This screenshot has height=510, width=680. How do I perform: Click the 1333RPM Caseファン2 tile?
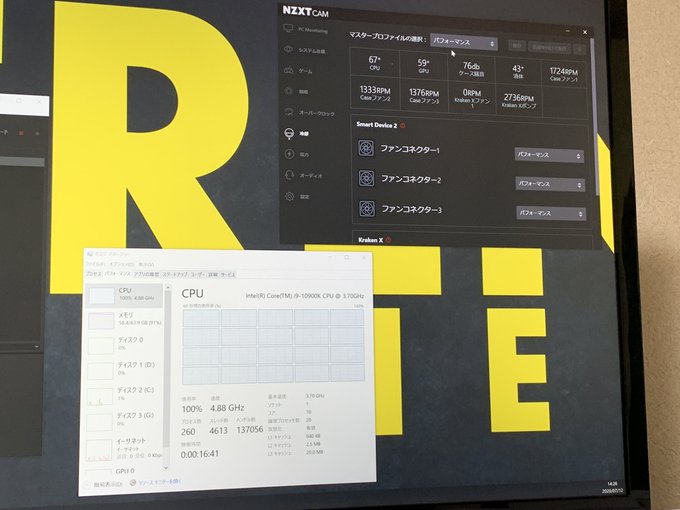[375, 93]
